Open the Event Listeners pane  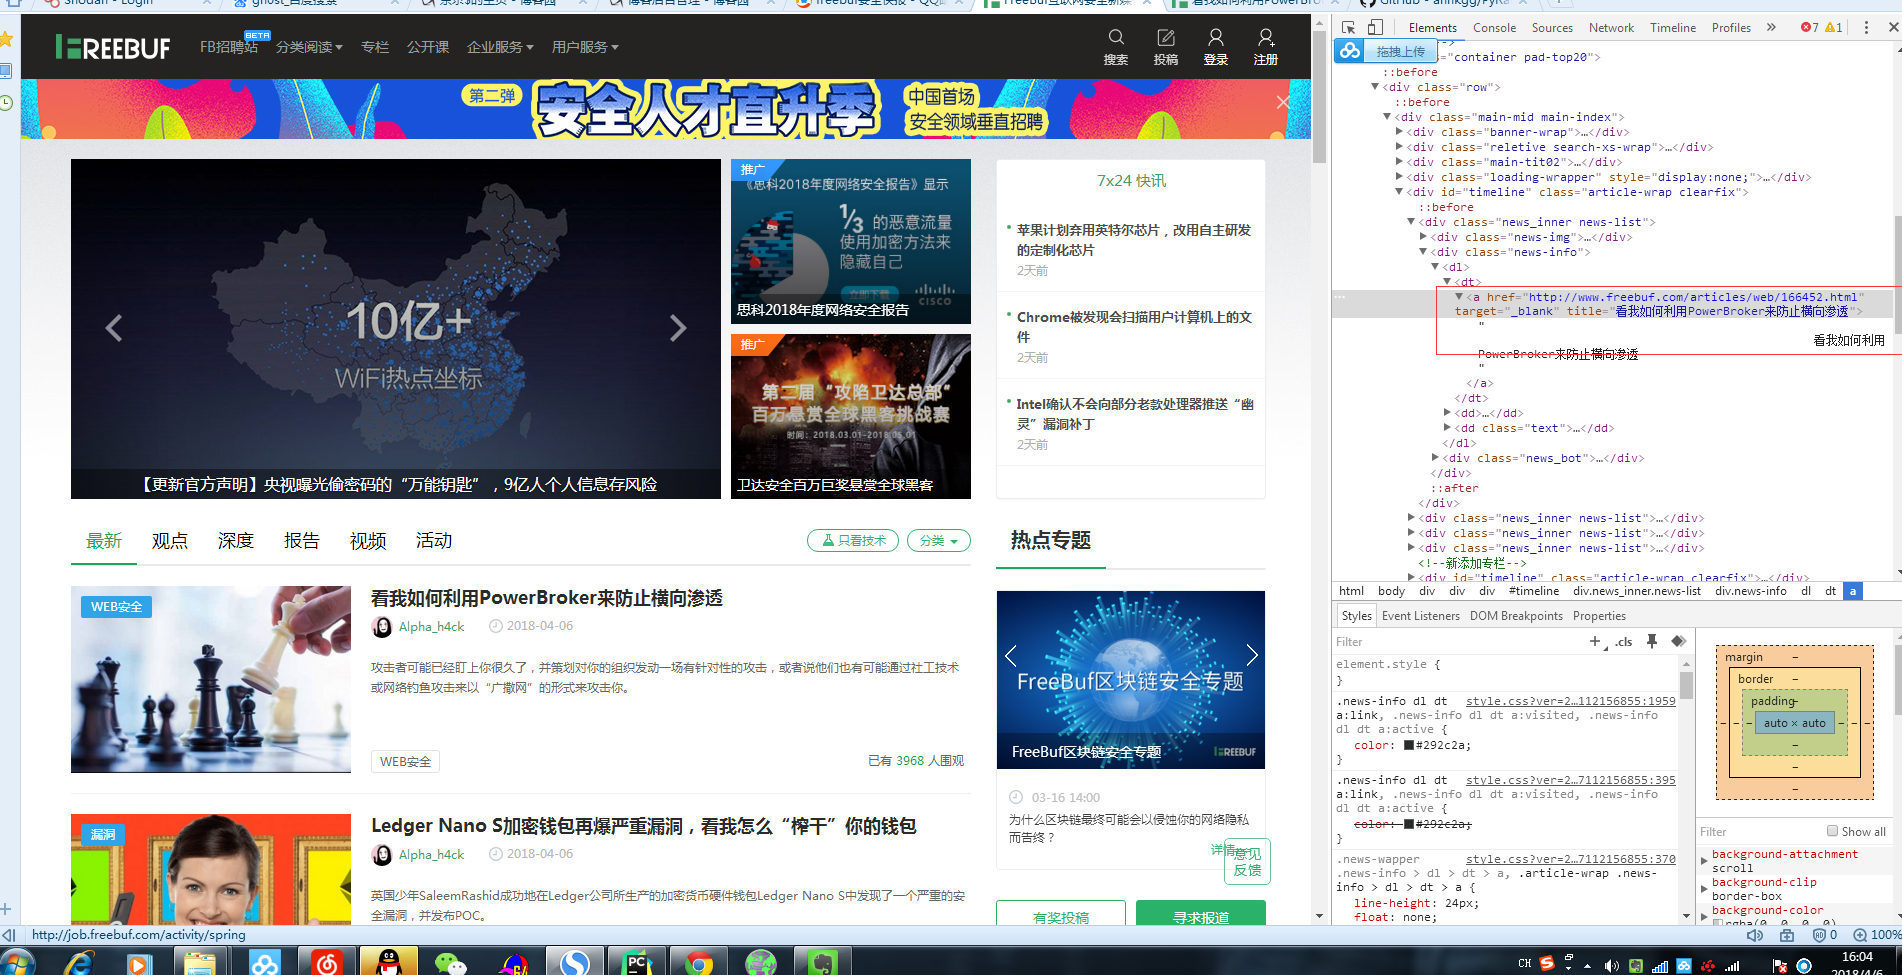click(x=1421, y=616)
